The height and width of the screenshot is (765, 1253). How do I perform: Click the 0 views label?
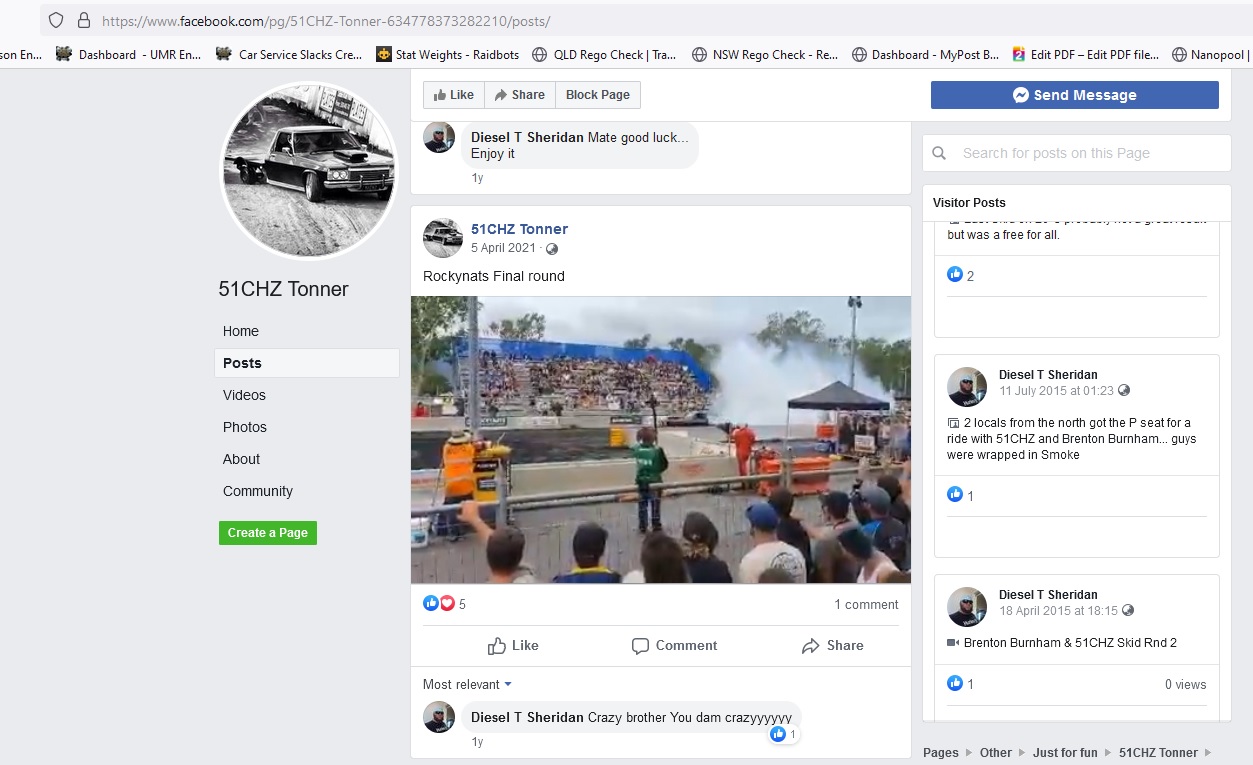(1185, 685)
